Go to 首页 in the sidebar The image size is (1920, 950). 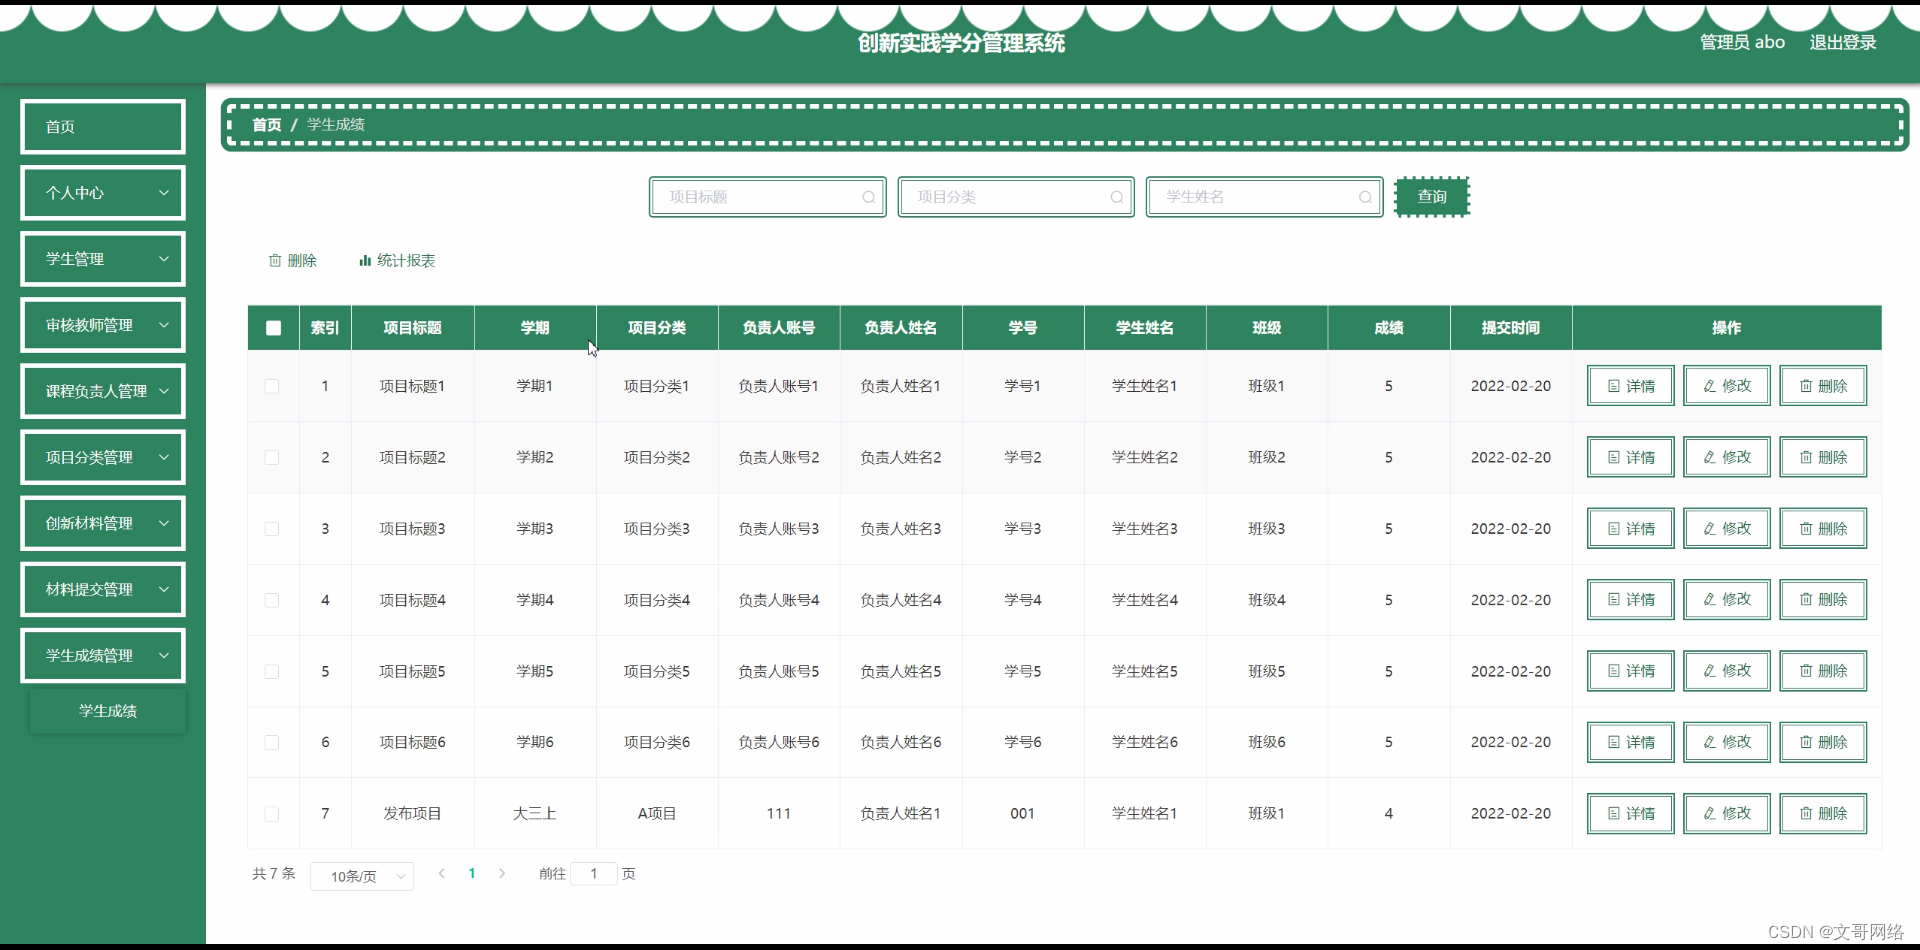(103, 127)
